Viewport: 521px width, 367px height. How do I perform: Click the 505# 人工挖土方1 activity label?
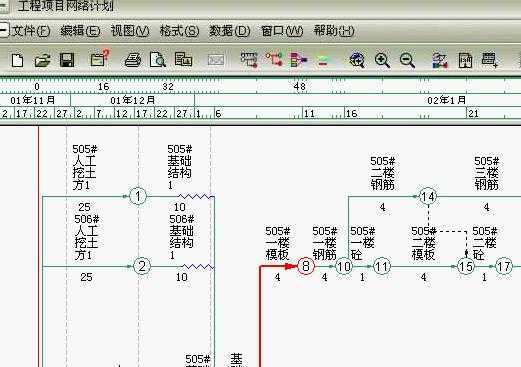coord(85,167)
